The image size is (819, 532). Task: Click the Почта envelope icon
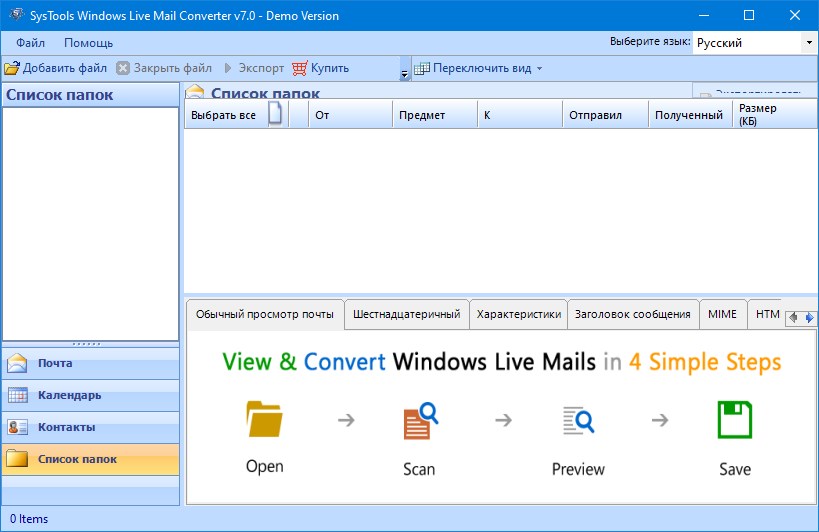(17, 363)
